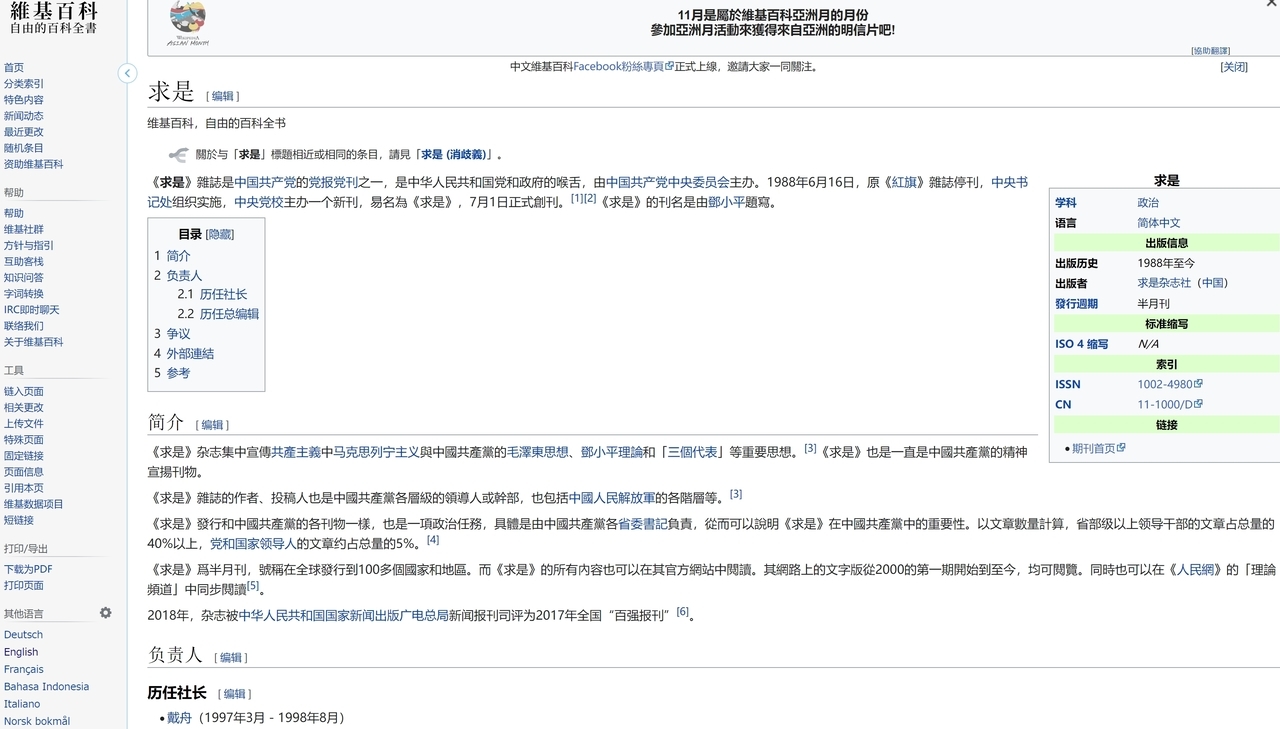Open 上传文件 under tools
Screen dimensions: 1280x729
tap(24, 423)
